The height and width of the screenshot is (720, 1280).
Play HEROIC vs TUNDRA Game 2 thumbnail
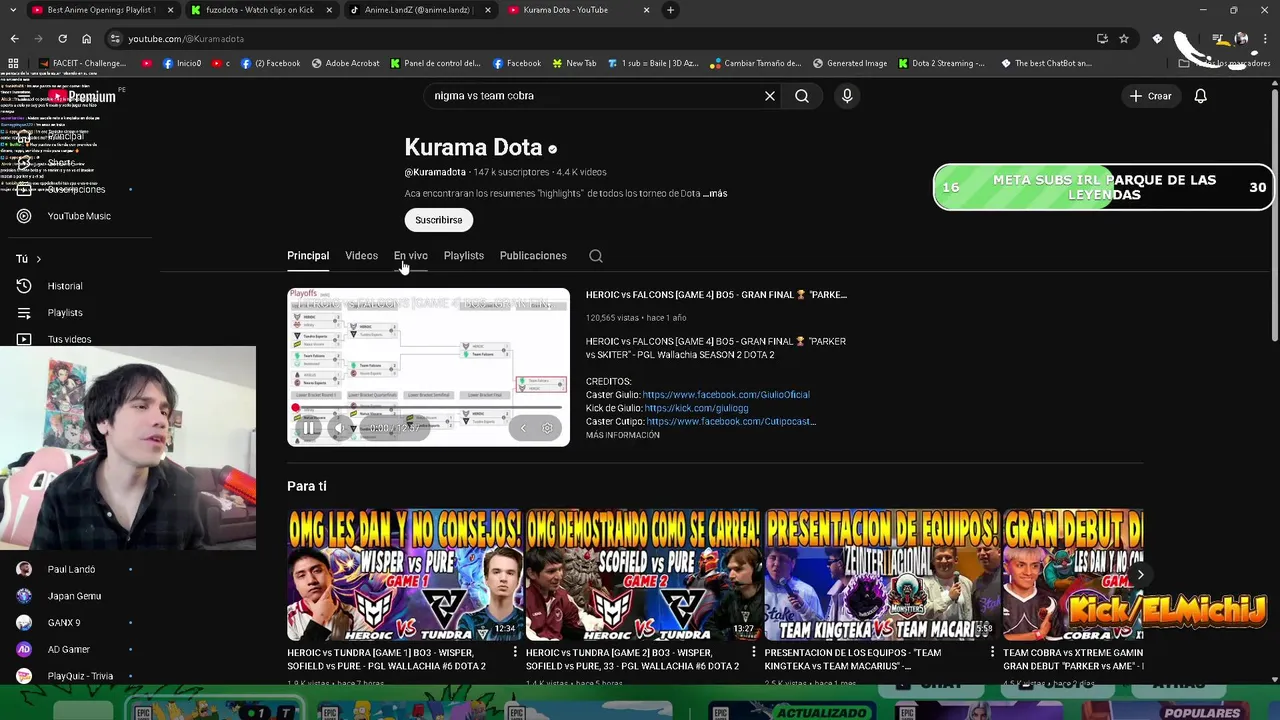(x=642, y=575)
